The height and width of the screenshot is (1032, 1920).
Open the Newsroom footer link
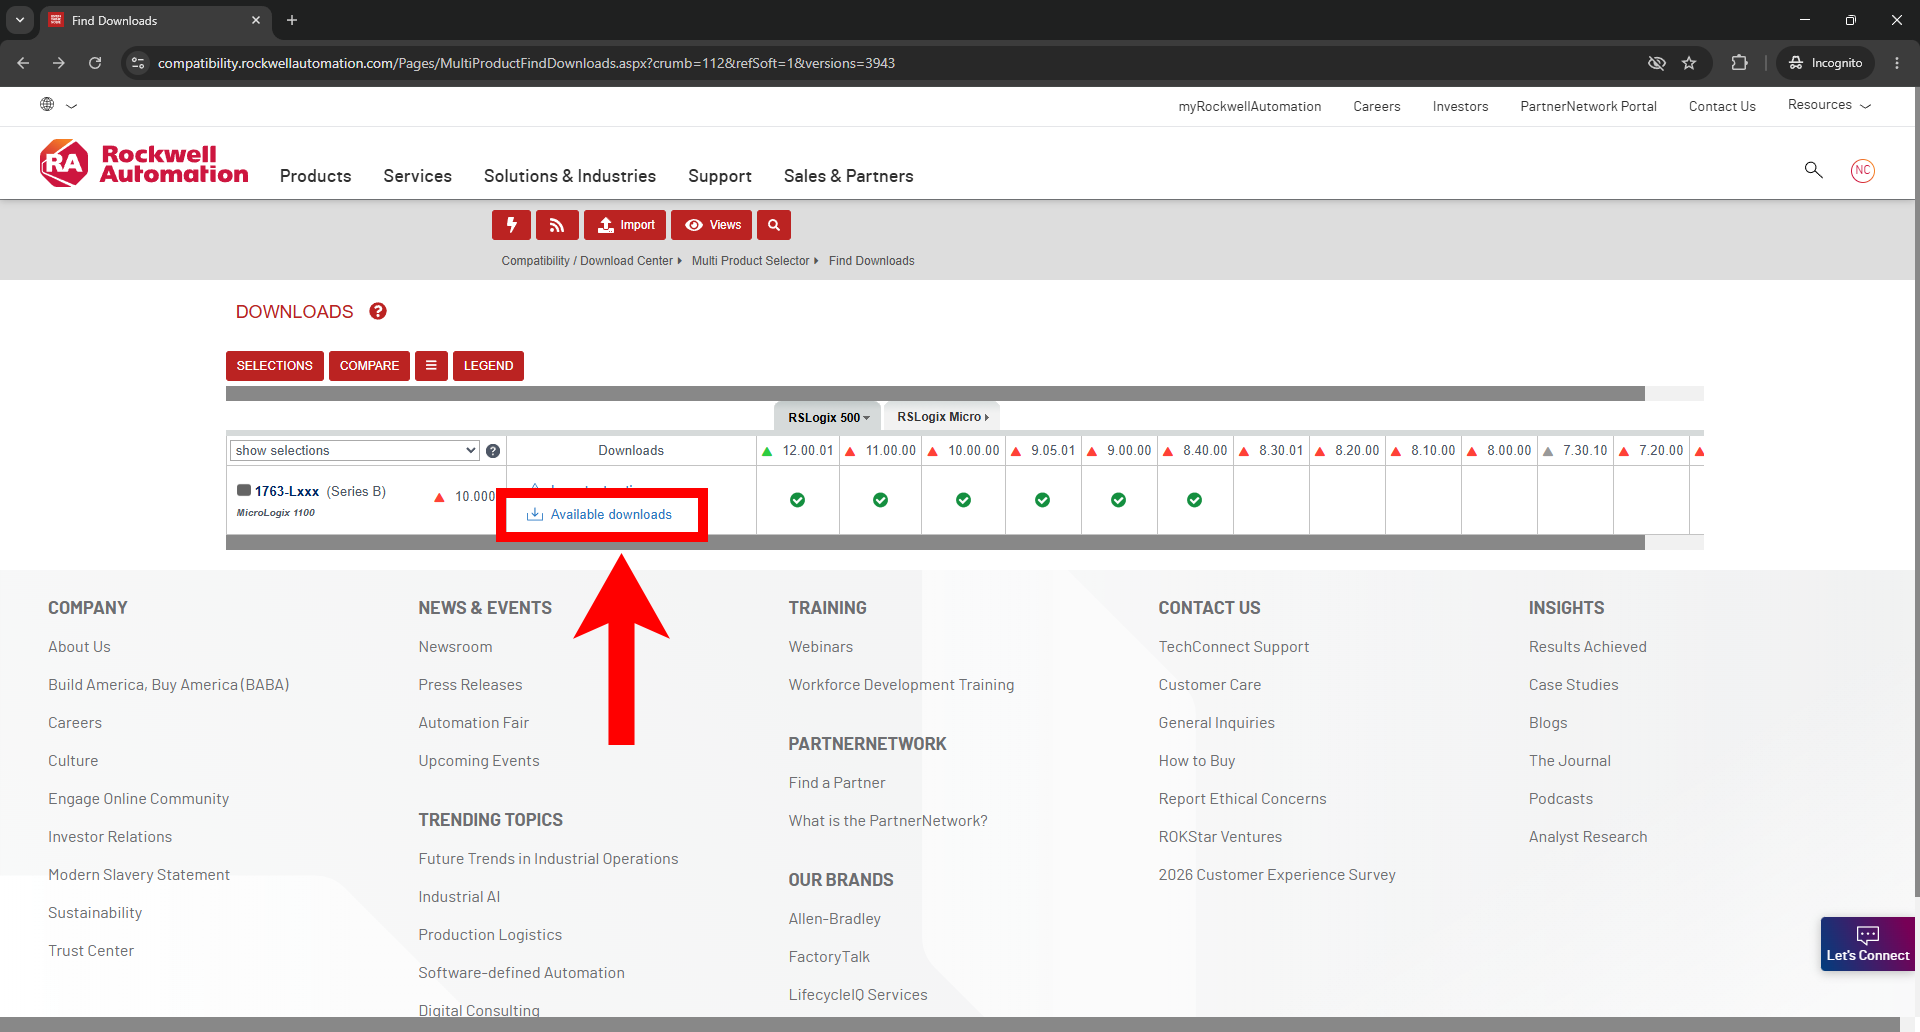(455, 647)
